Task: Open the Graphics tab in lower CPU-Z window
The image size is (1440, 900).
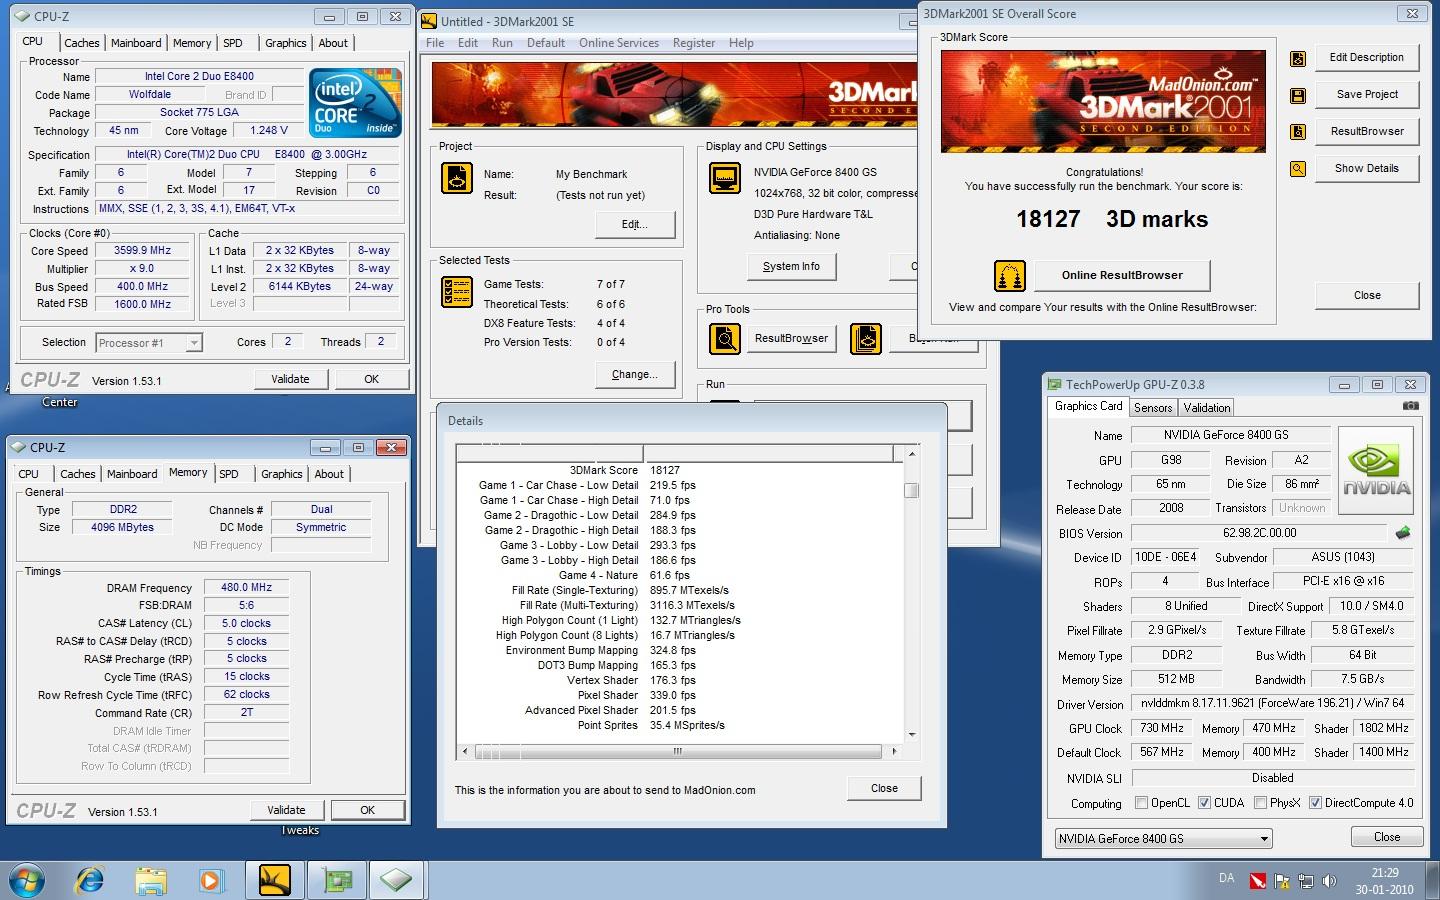Action: point(281,474)
